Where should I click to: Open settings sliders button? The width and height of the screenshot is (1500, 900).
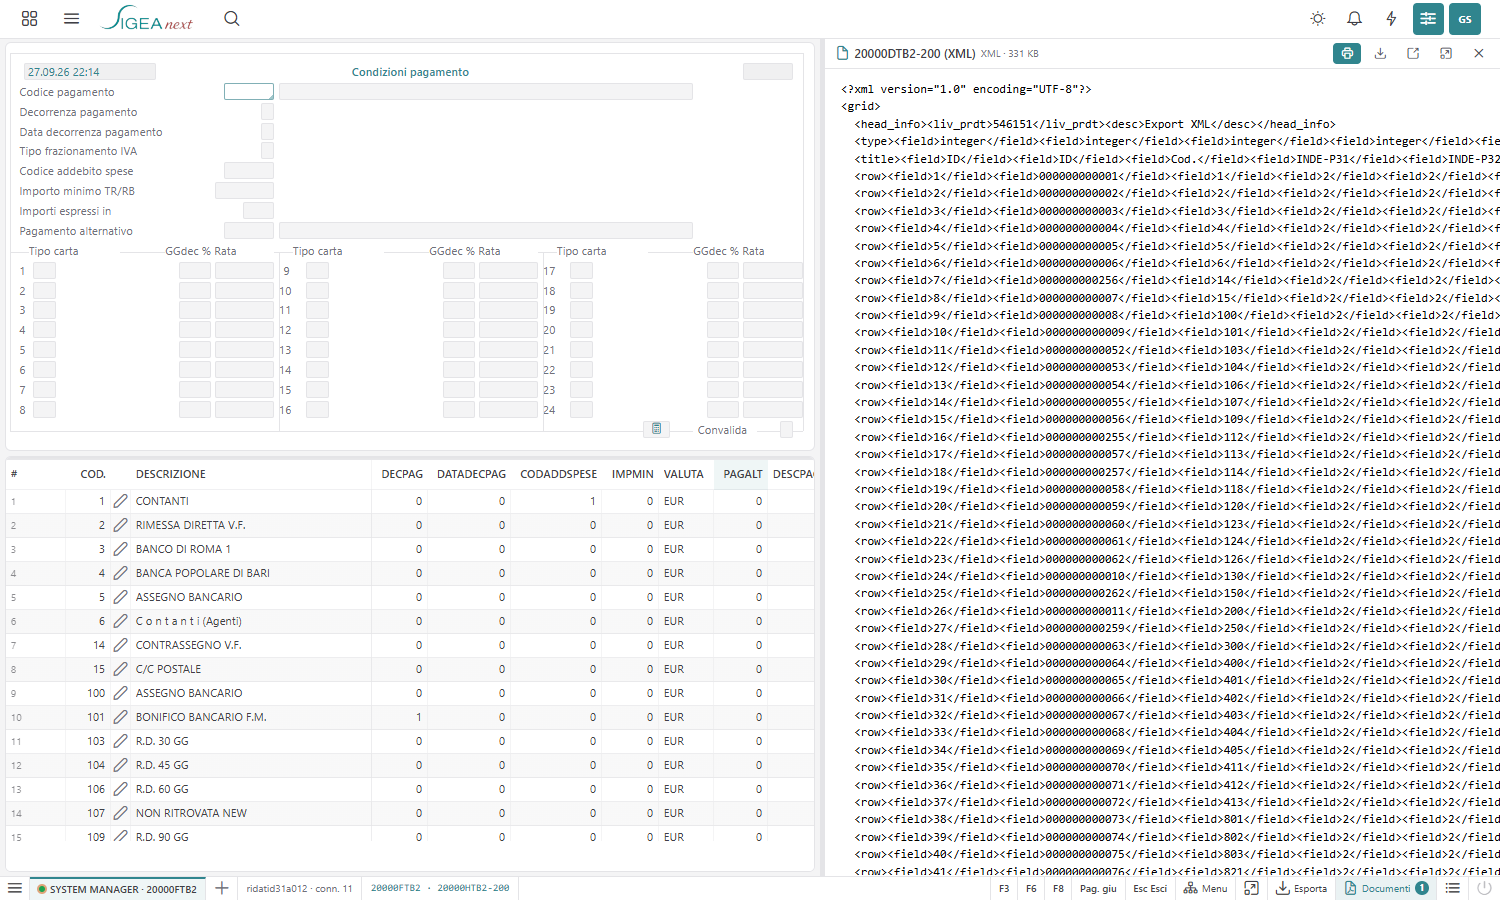(1428, 18)
